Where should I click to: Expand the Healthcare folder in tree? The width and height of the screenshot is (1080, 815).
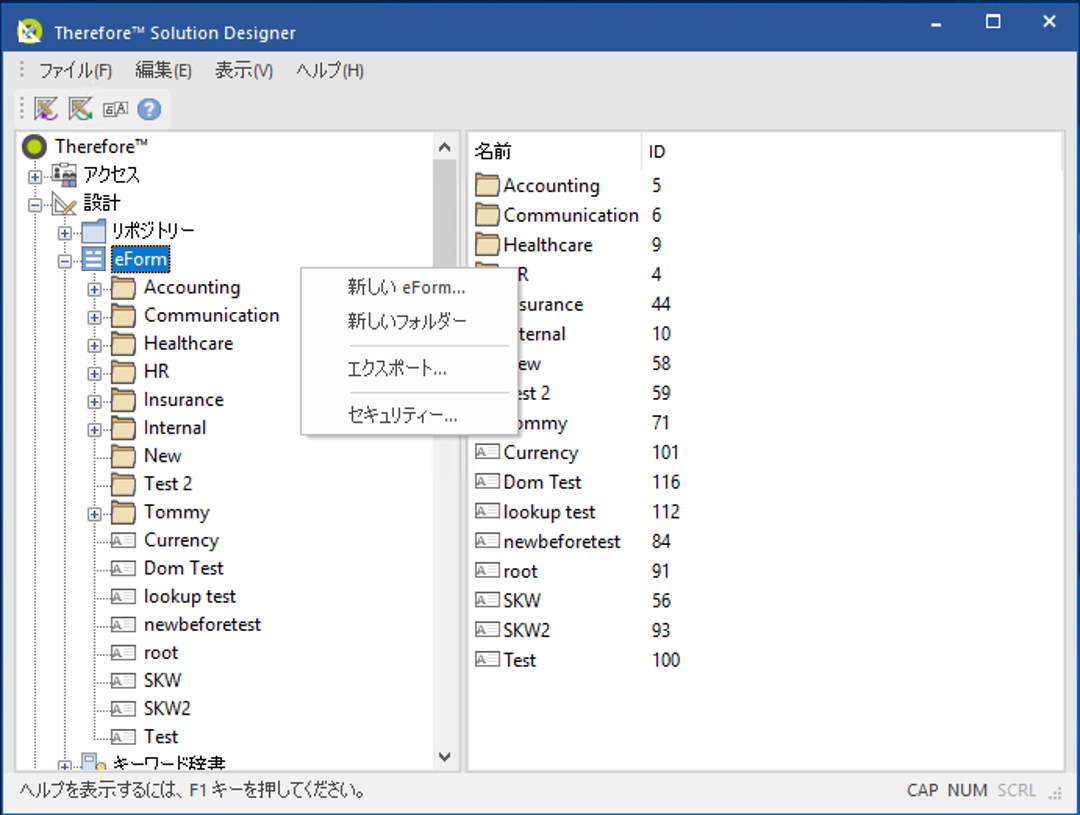point(94,346)
